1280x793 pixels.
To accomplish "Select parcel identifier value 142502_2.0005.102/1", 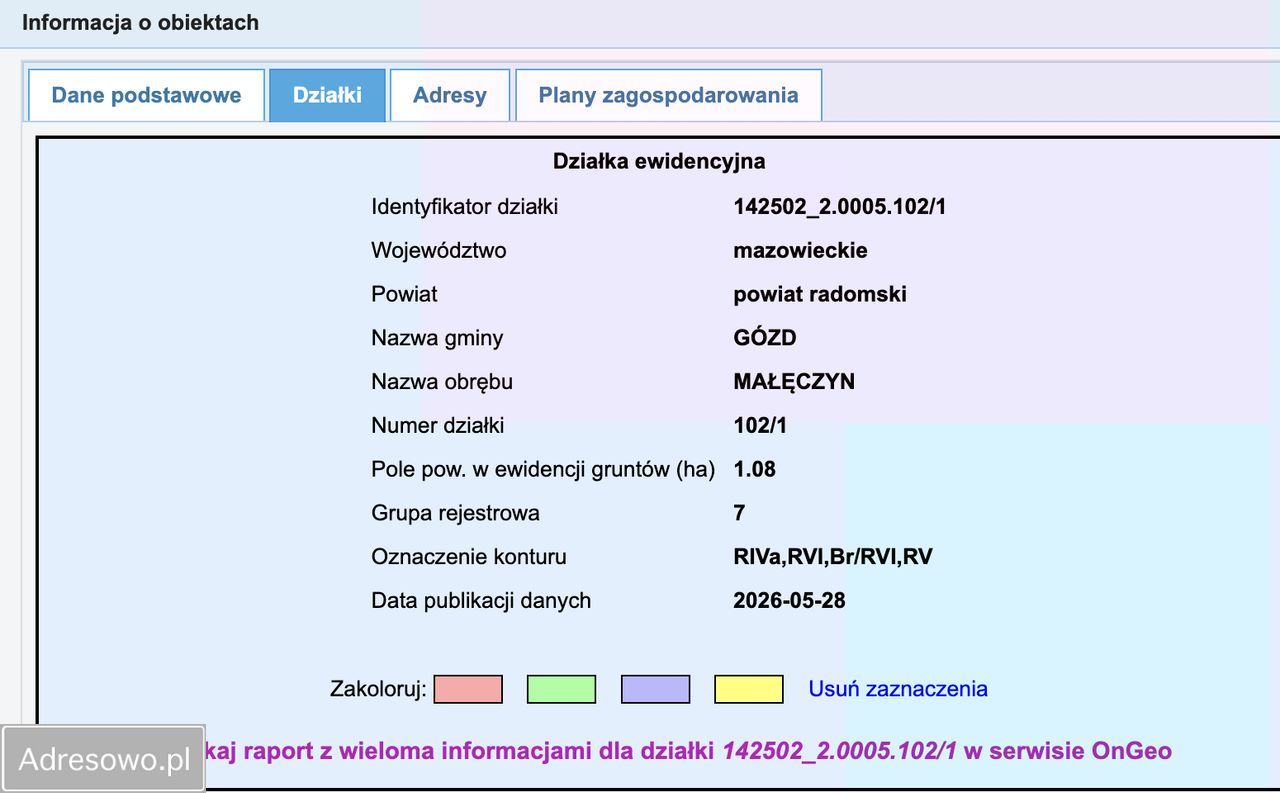I will pyautogui.click(x=840, y=207).
